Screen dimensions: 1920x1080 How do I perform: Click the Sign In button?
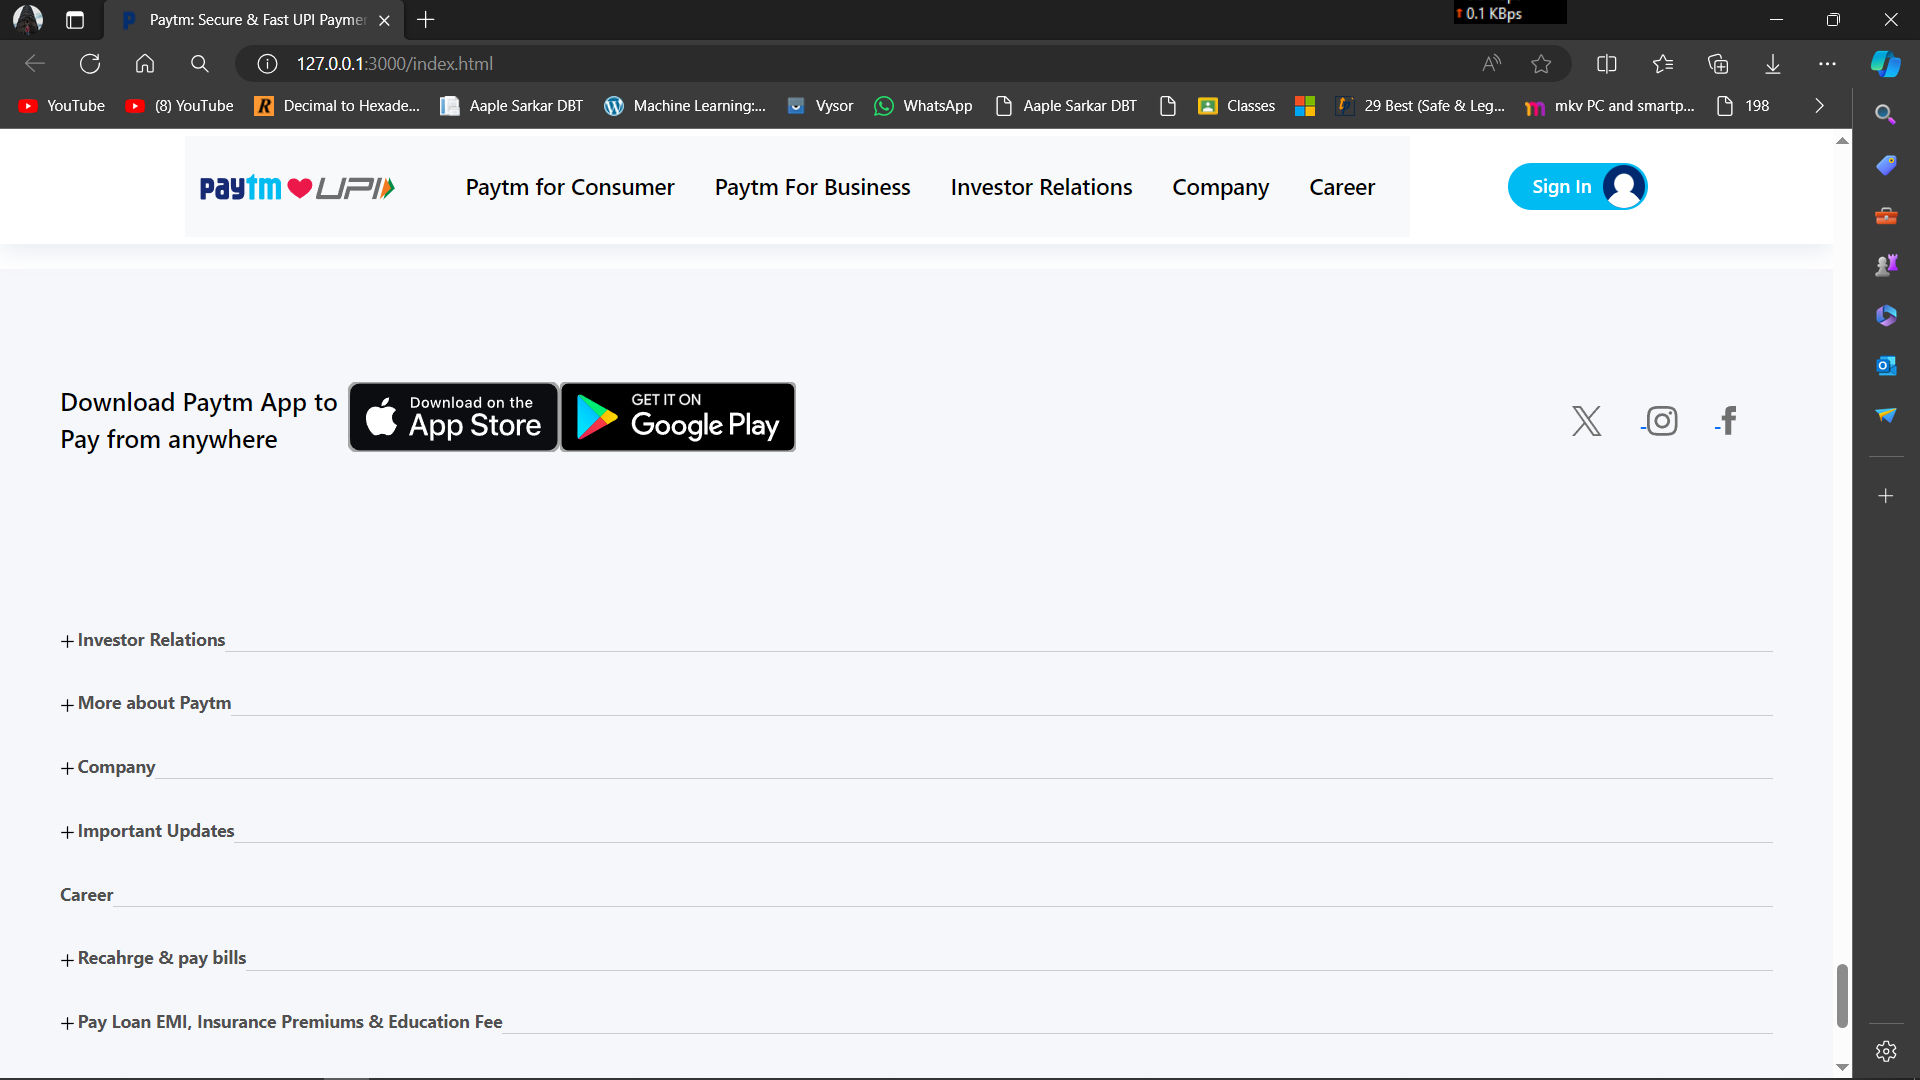[x=1576, y=187]
